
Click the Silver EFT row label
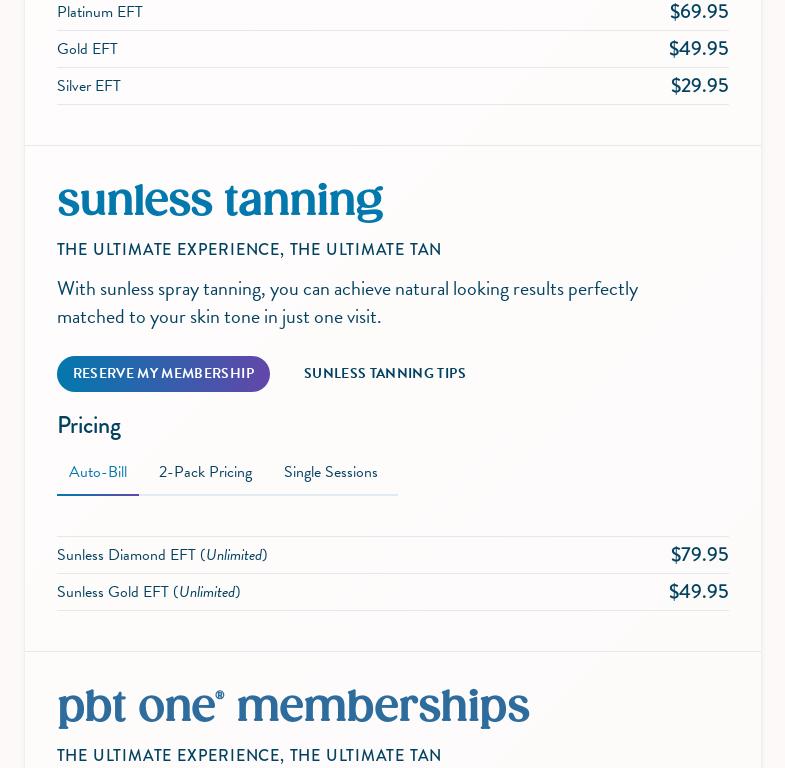89,86
